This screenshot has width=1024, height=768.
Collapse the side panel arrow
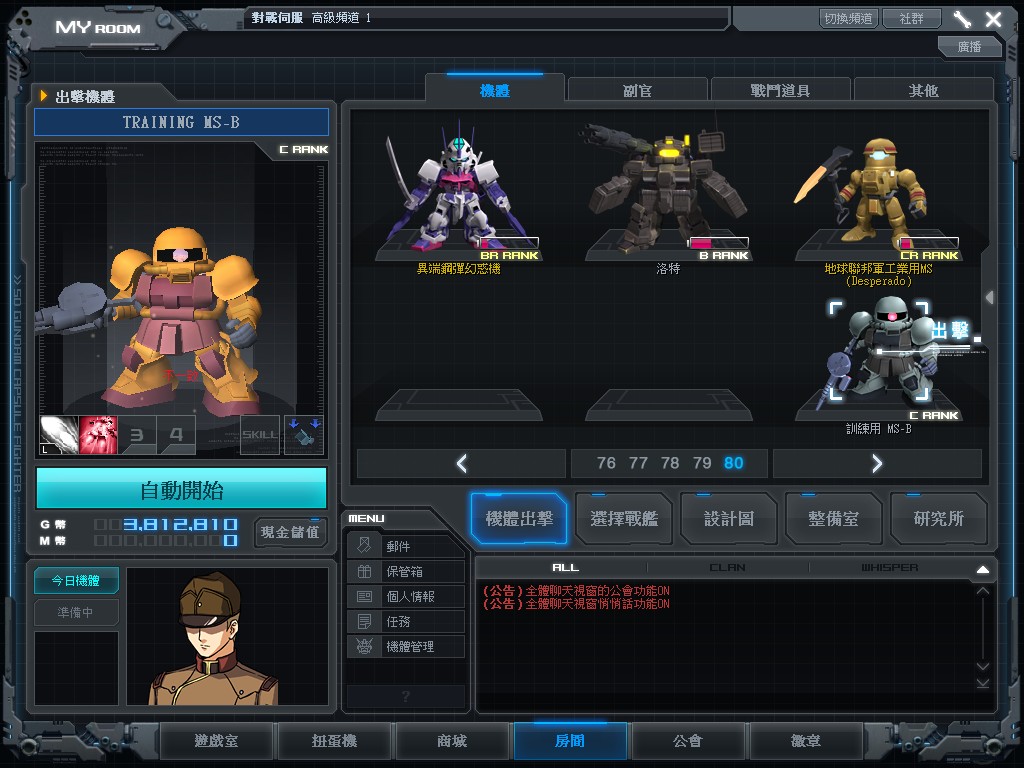(x=990, y=297)
